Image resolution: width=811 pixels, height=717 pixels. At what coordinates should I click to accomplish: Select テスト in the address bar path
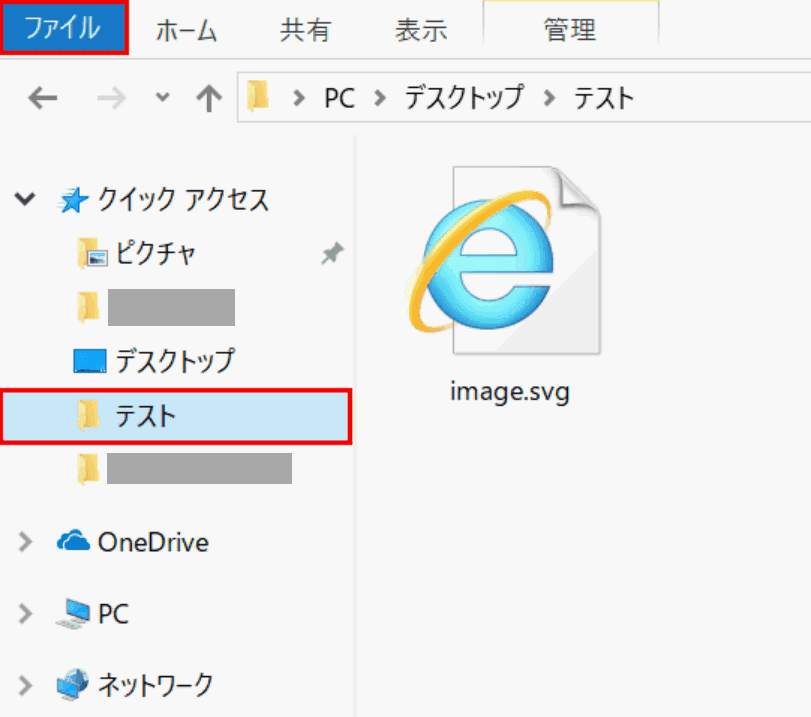click(604, 98)
